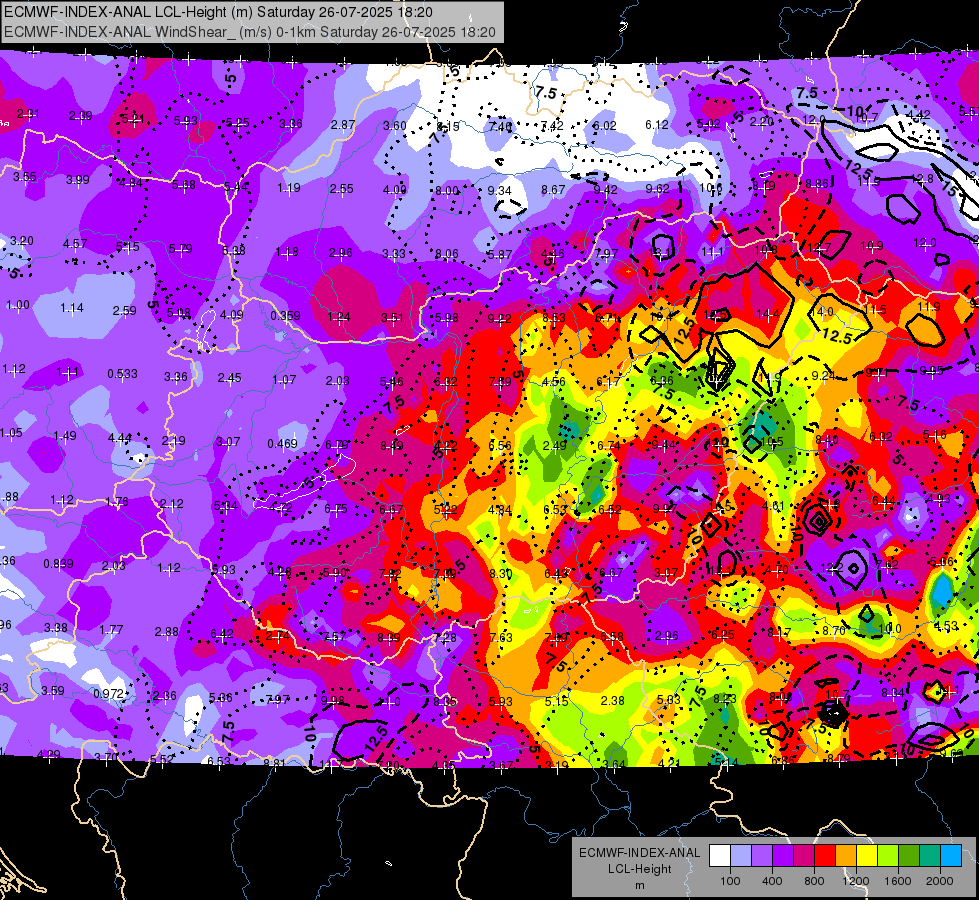Click the contour label 15
The width and height of the screenshot is (979, 900).
click(952, 187)
